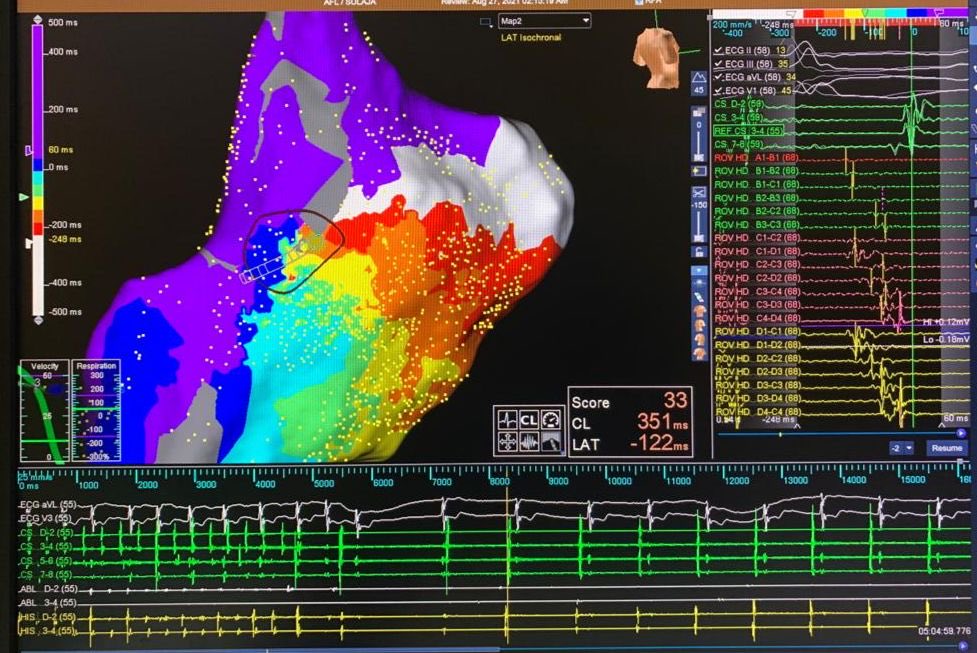Click the Hi +0.12mV voltage label
Image resolution: width=977 pixels, height=653 pixels.
(946, 322)
